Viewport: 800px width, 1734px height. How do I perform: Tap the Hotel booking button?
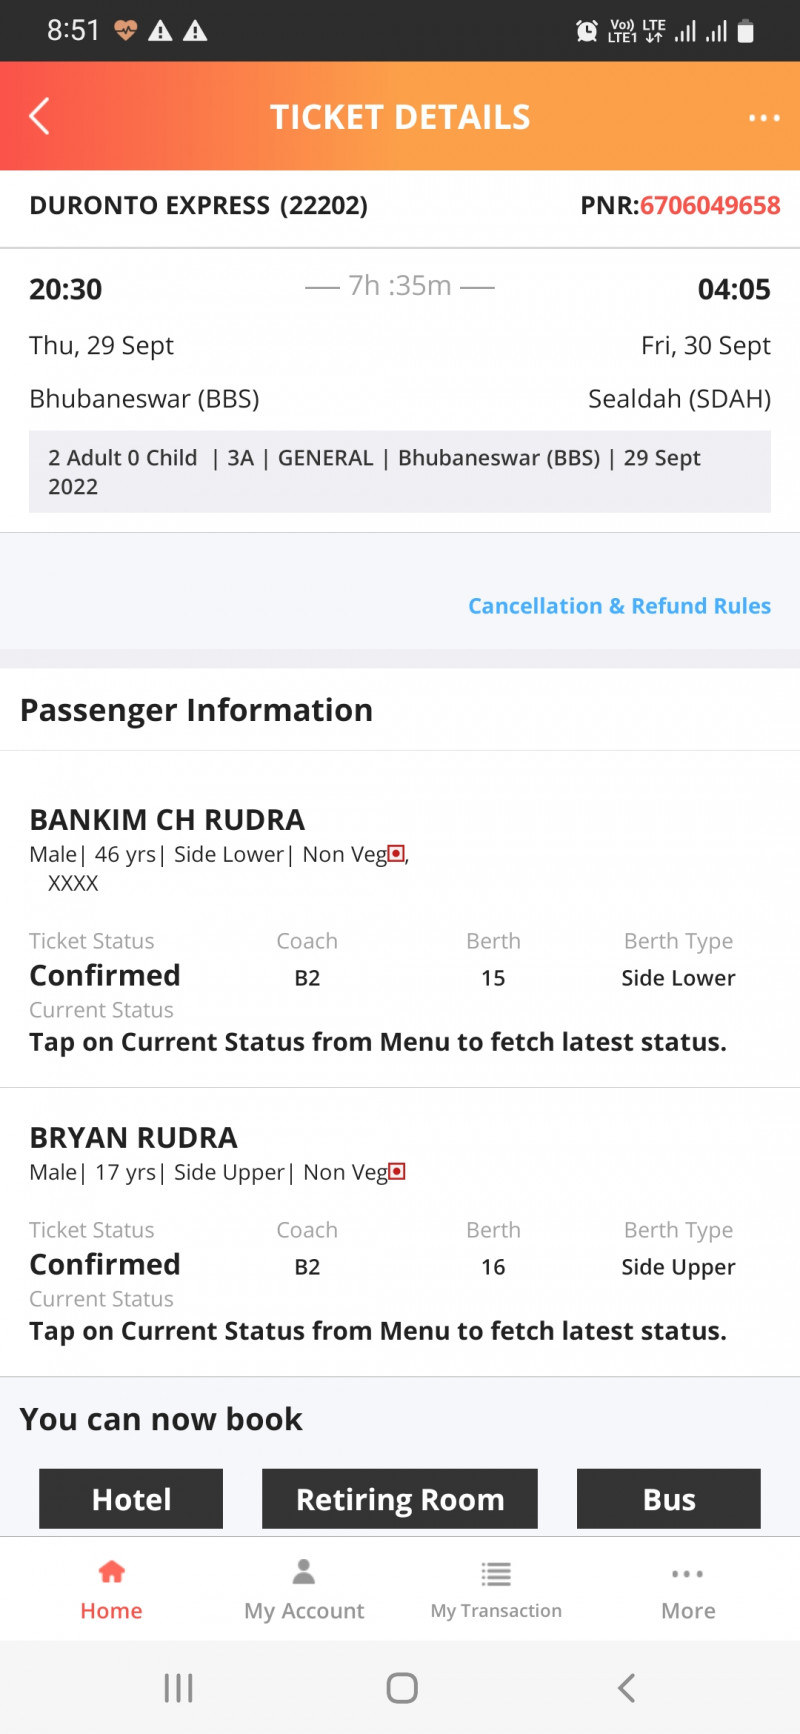click(x=131, y=1499)
